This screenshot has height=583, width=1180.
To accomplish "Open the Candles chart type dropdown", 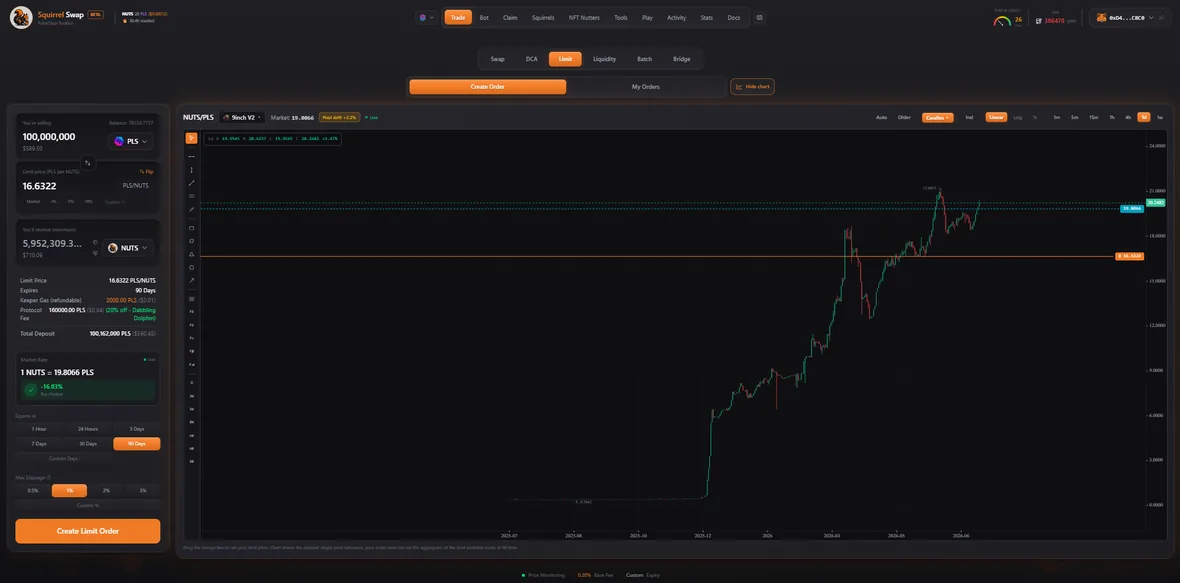I will (938, 117).
